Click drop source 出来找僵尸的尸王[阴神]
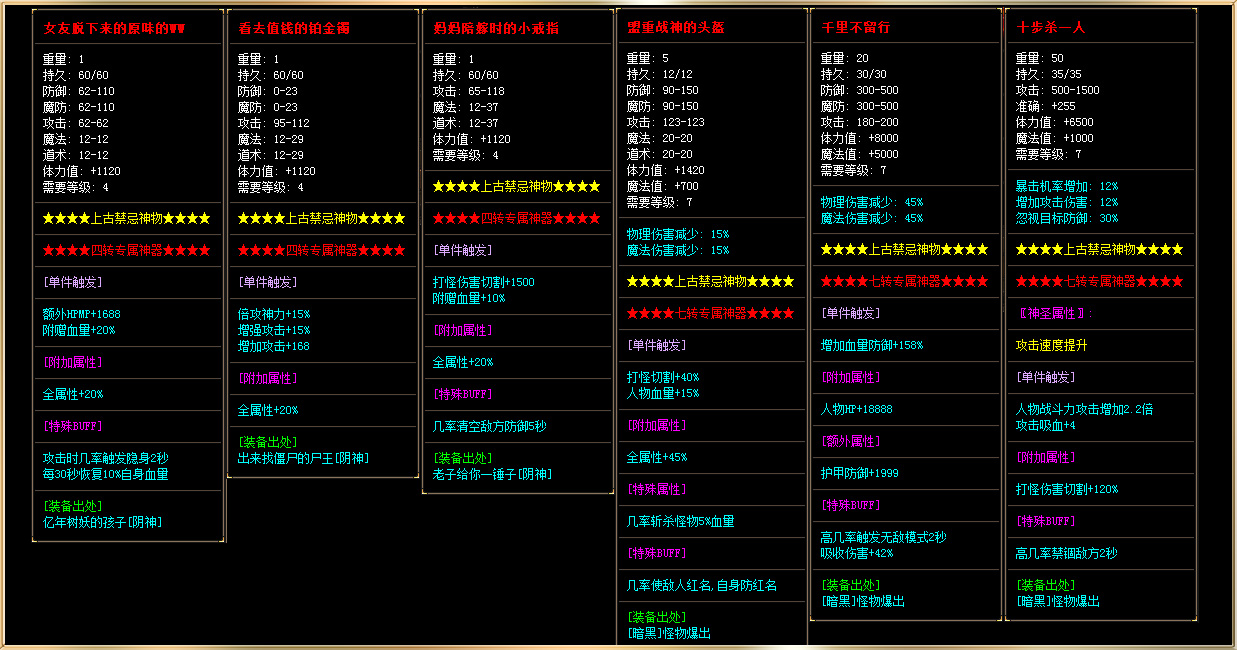 pyautogui.click(x=303, y=458)
